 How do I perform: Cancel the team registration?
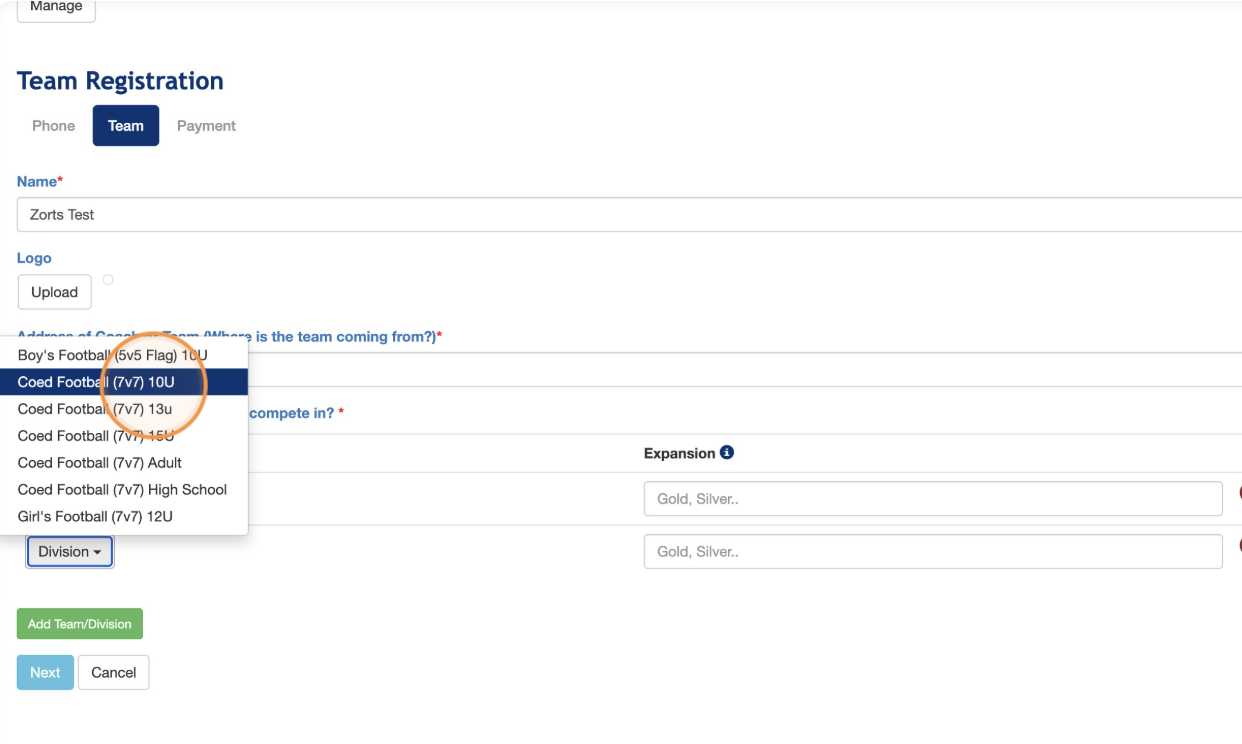(113, 673)
